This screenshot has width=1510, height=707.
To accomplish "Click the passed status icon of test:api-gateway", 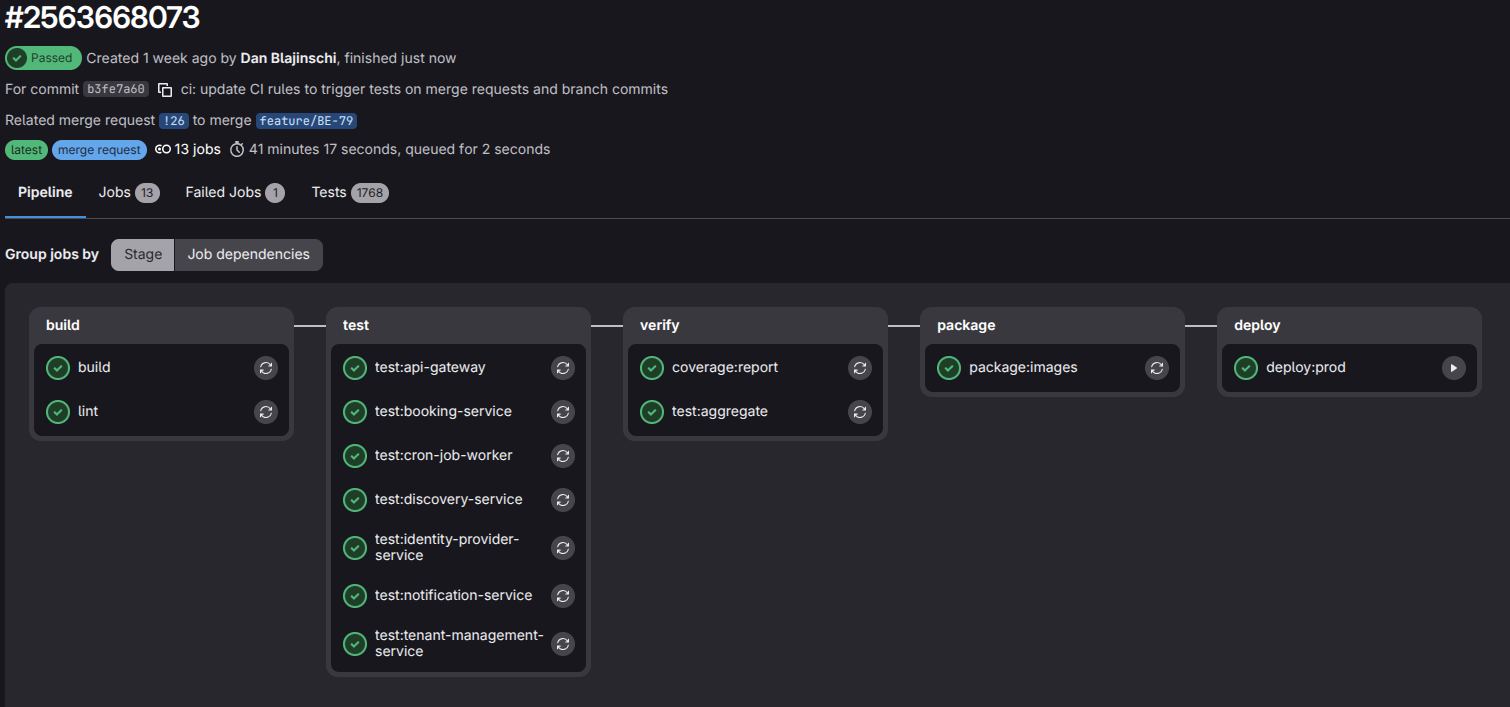I will 355,367.
